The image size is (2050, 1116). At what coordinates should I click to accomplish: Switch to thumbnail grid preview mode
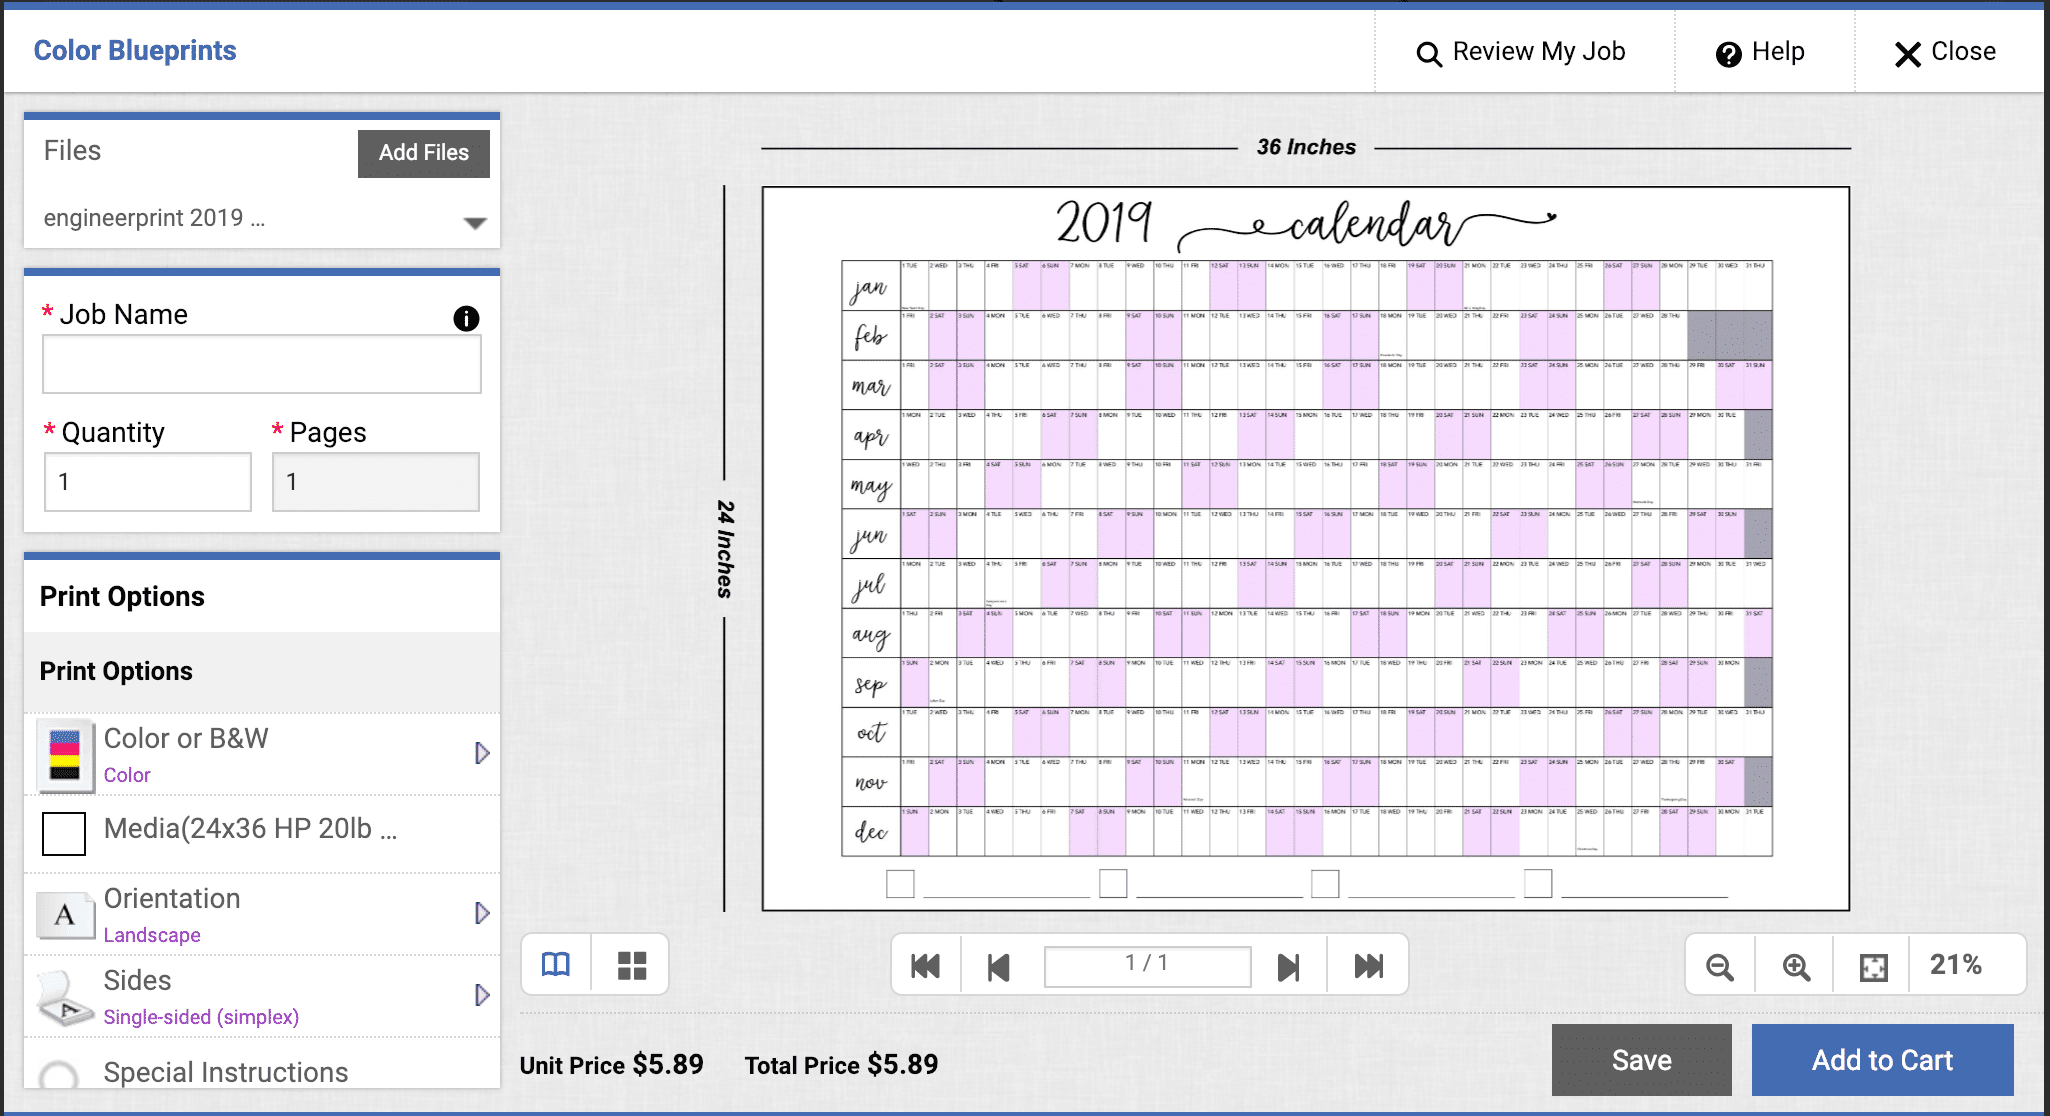pos(631,964)
